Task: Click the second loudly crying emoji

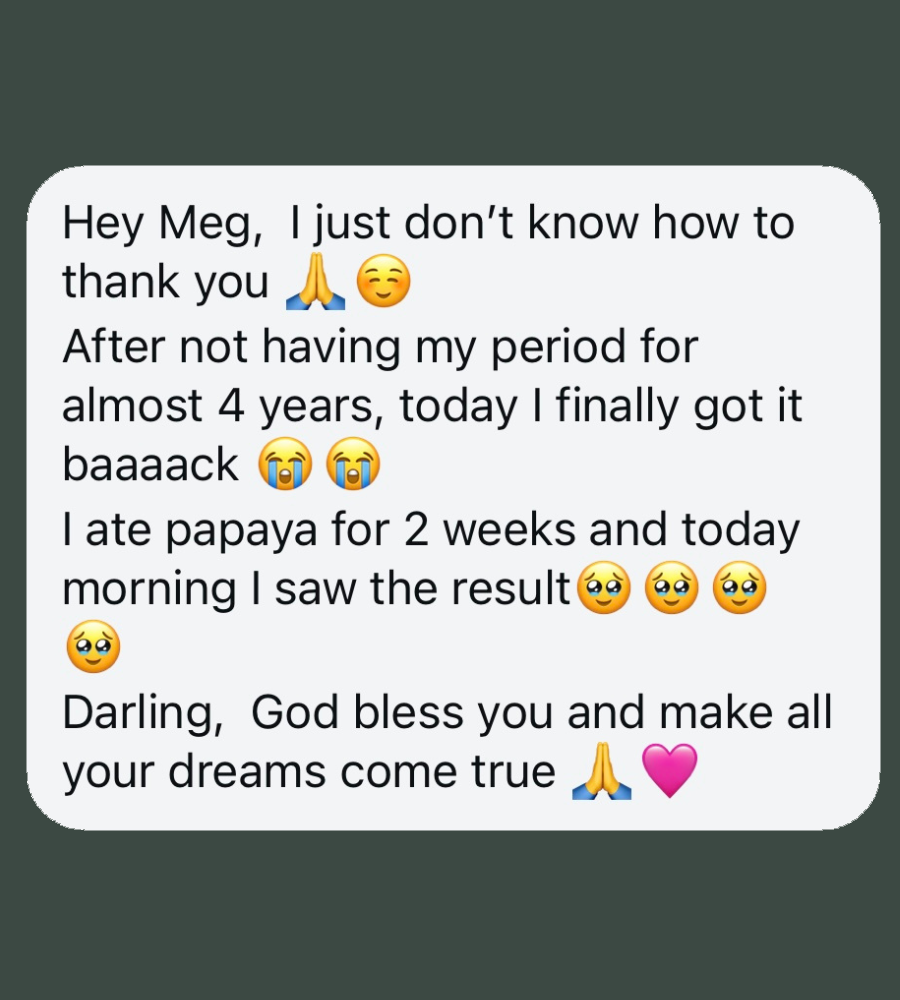Action: coord(353,464)
